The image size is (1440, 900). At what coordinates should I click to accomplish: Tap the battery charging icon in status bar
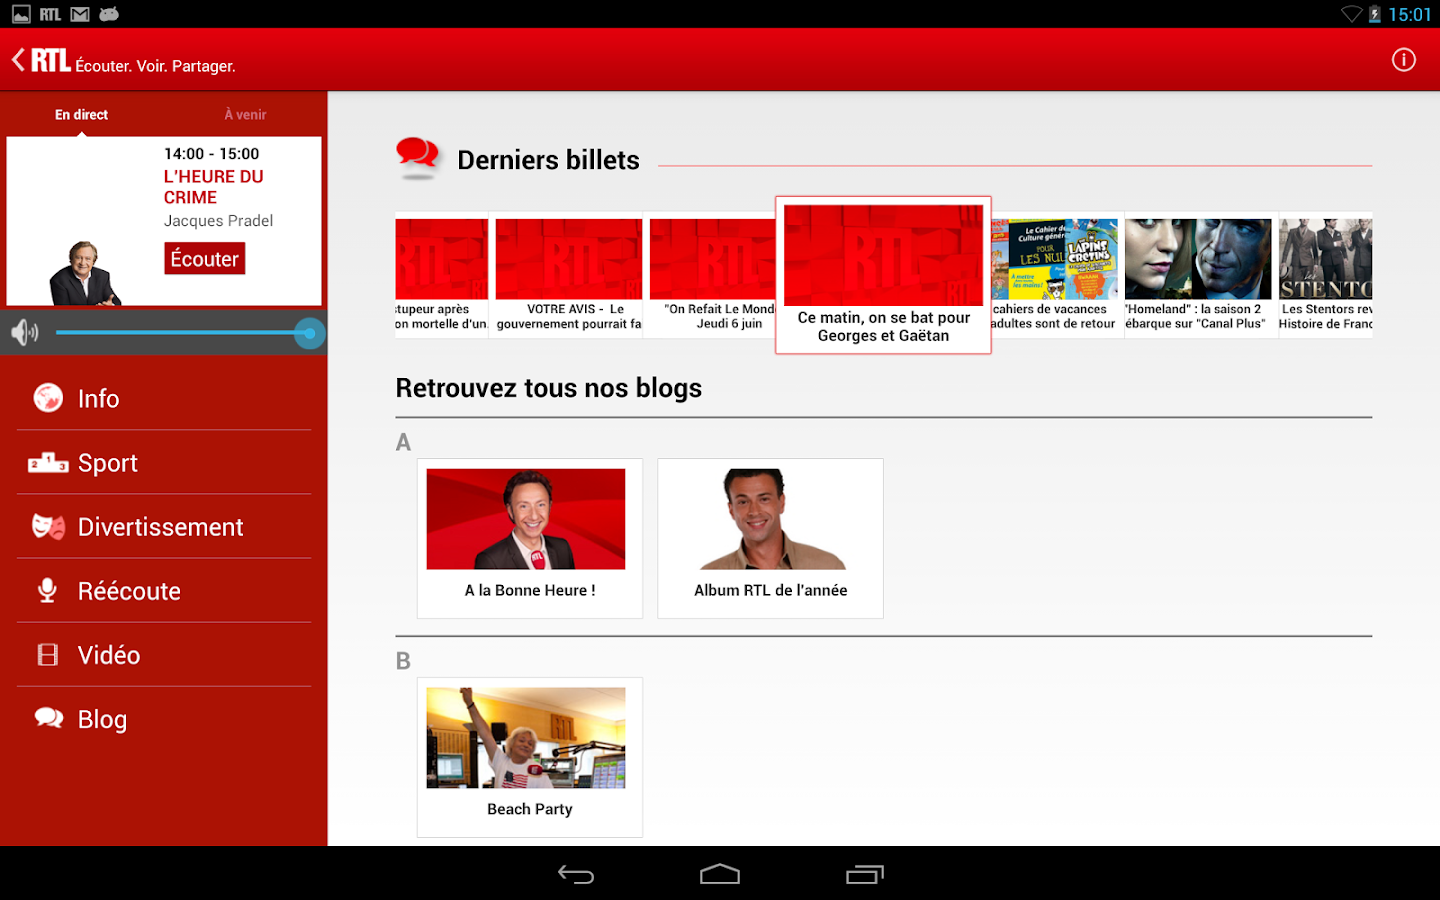point(1375,14)
